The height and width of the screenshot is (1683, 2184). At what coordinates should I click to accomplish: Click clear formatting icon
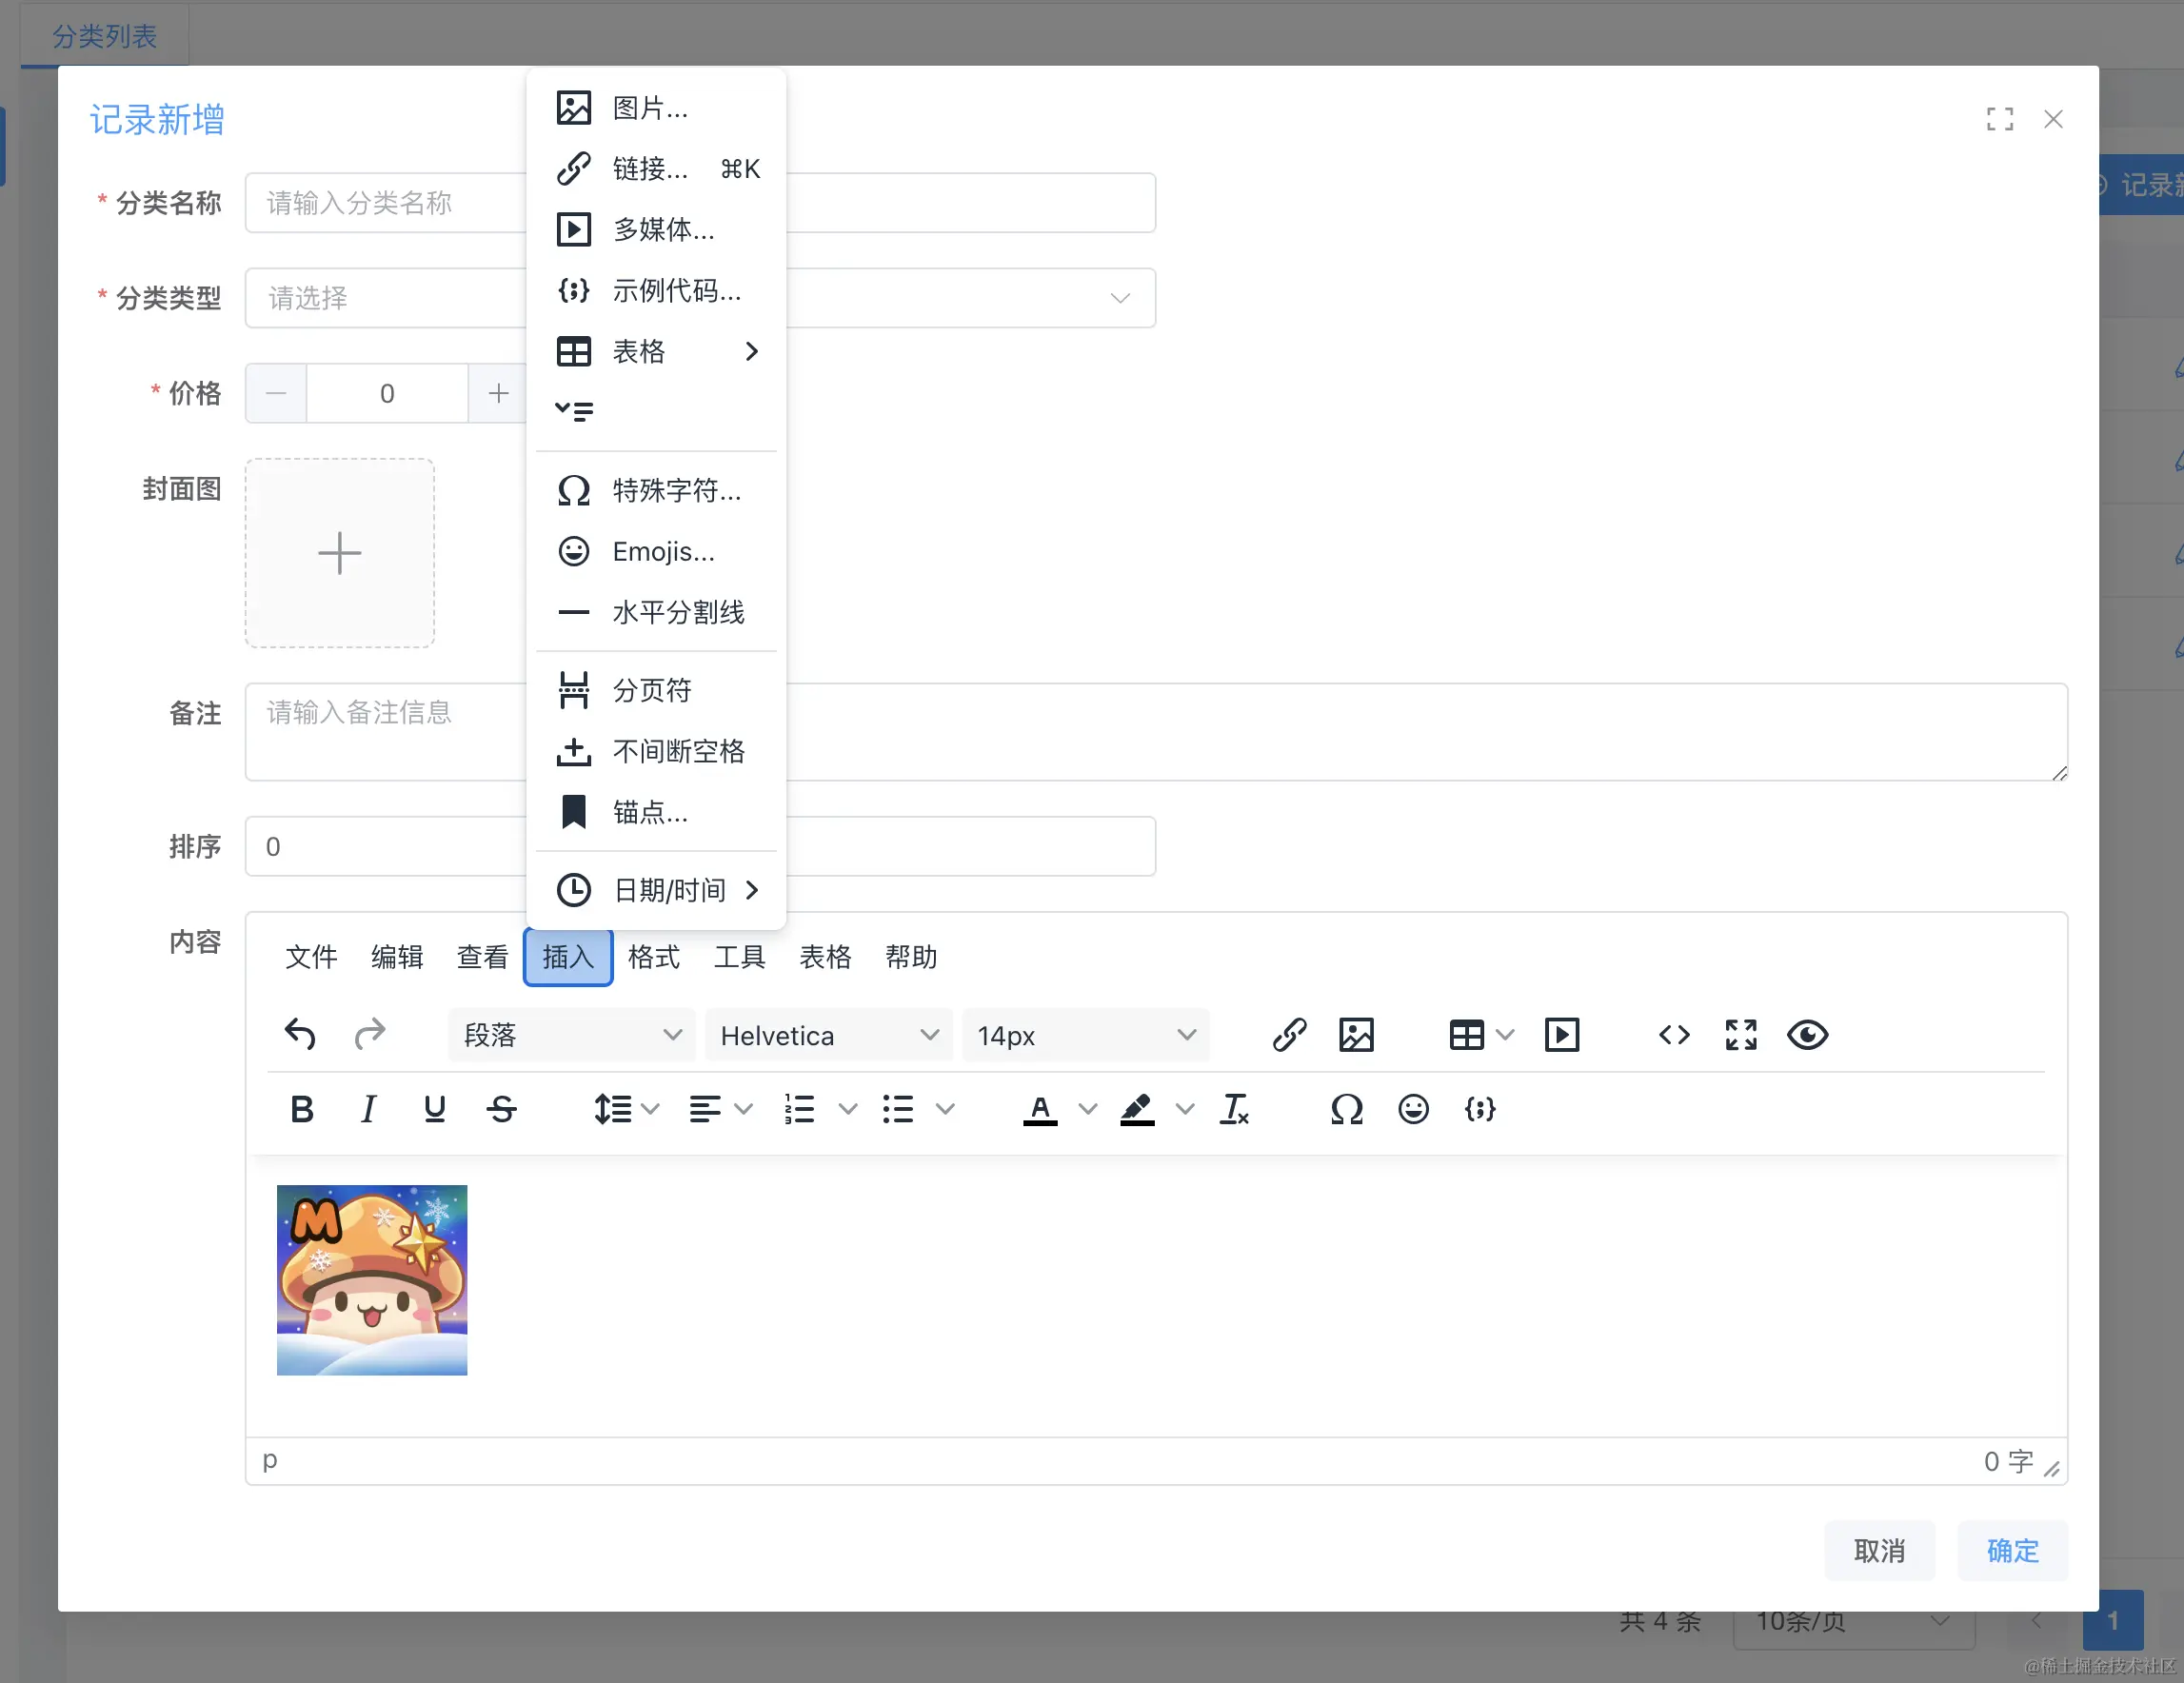(1234, 1109)
